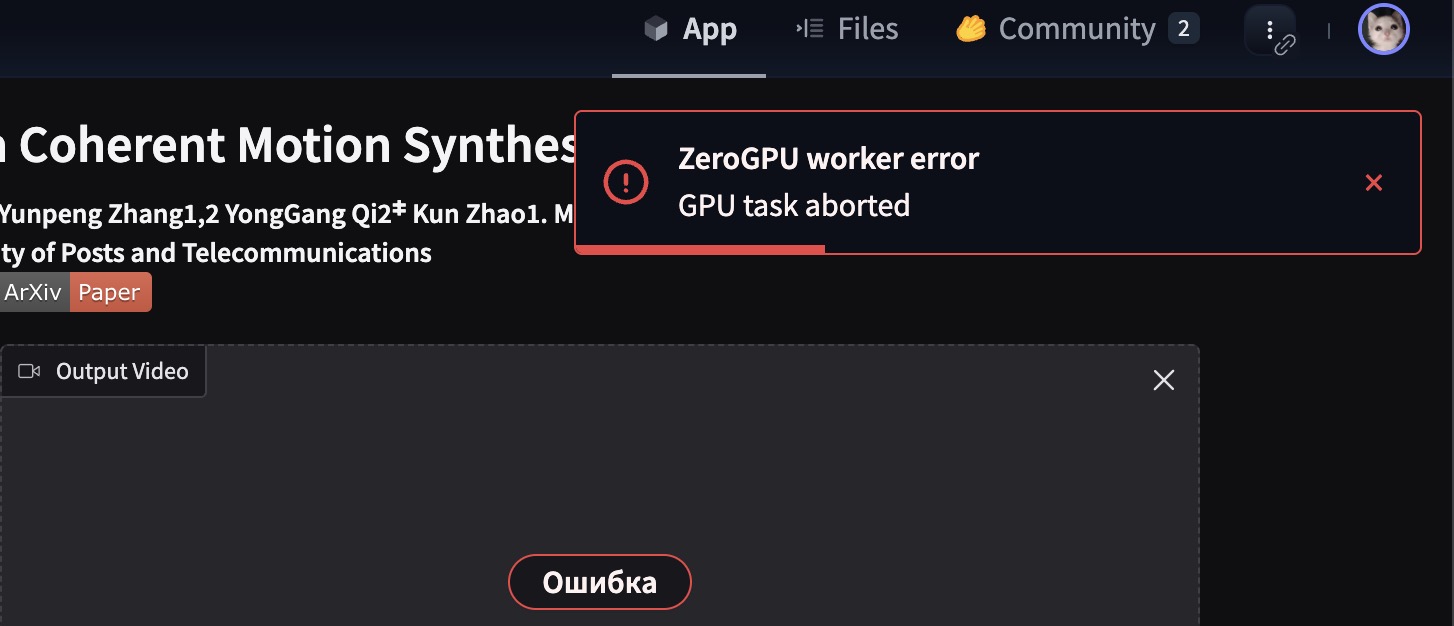Click the Community count badge showing 2
Viewport: 1454px width, 626px height.
[1184, 29]
